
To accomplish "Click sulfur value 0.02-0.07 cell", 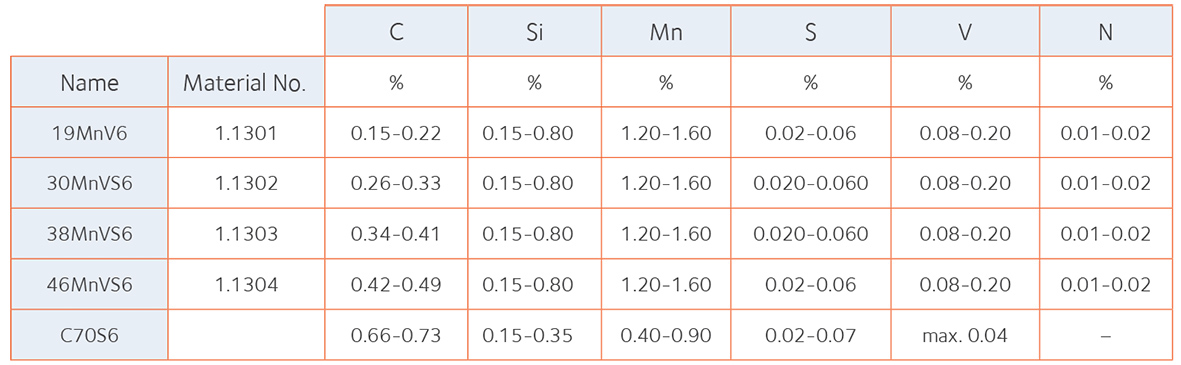I will point(810,335).
